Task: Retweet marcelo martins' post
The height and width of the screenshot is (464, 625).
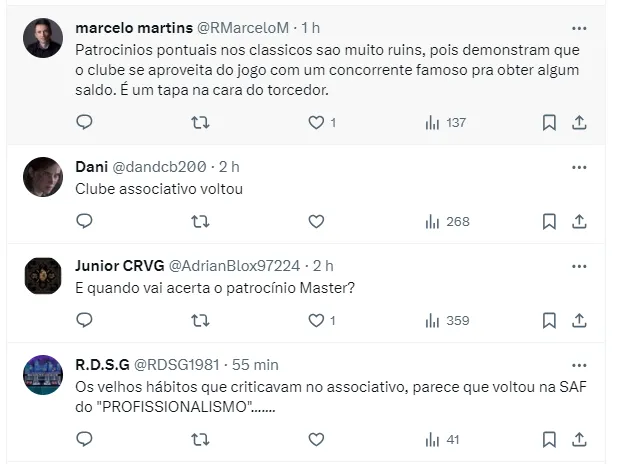Action: (x=200, y=122)
